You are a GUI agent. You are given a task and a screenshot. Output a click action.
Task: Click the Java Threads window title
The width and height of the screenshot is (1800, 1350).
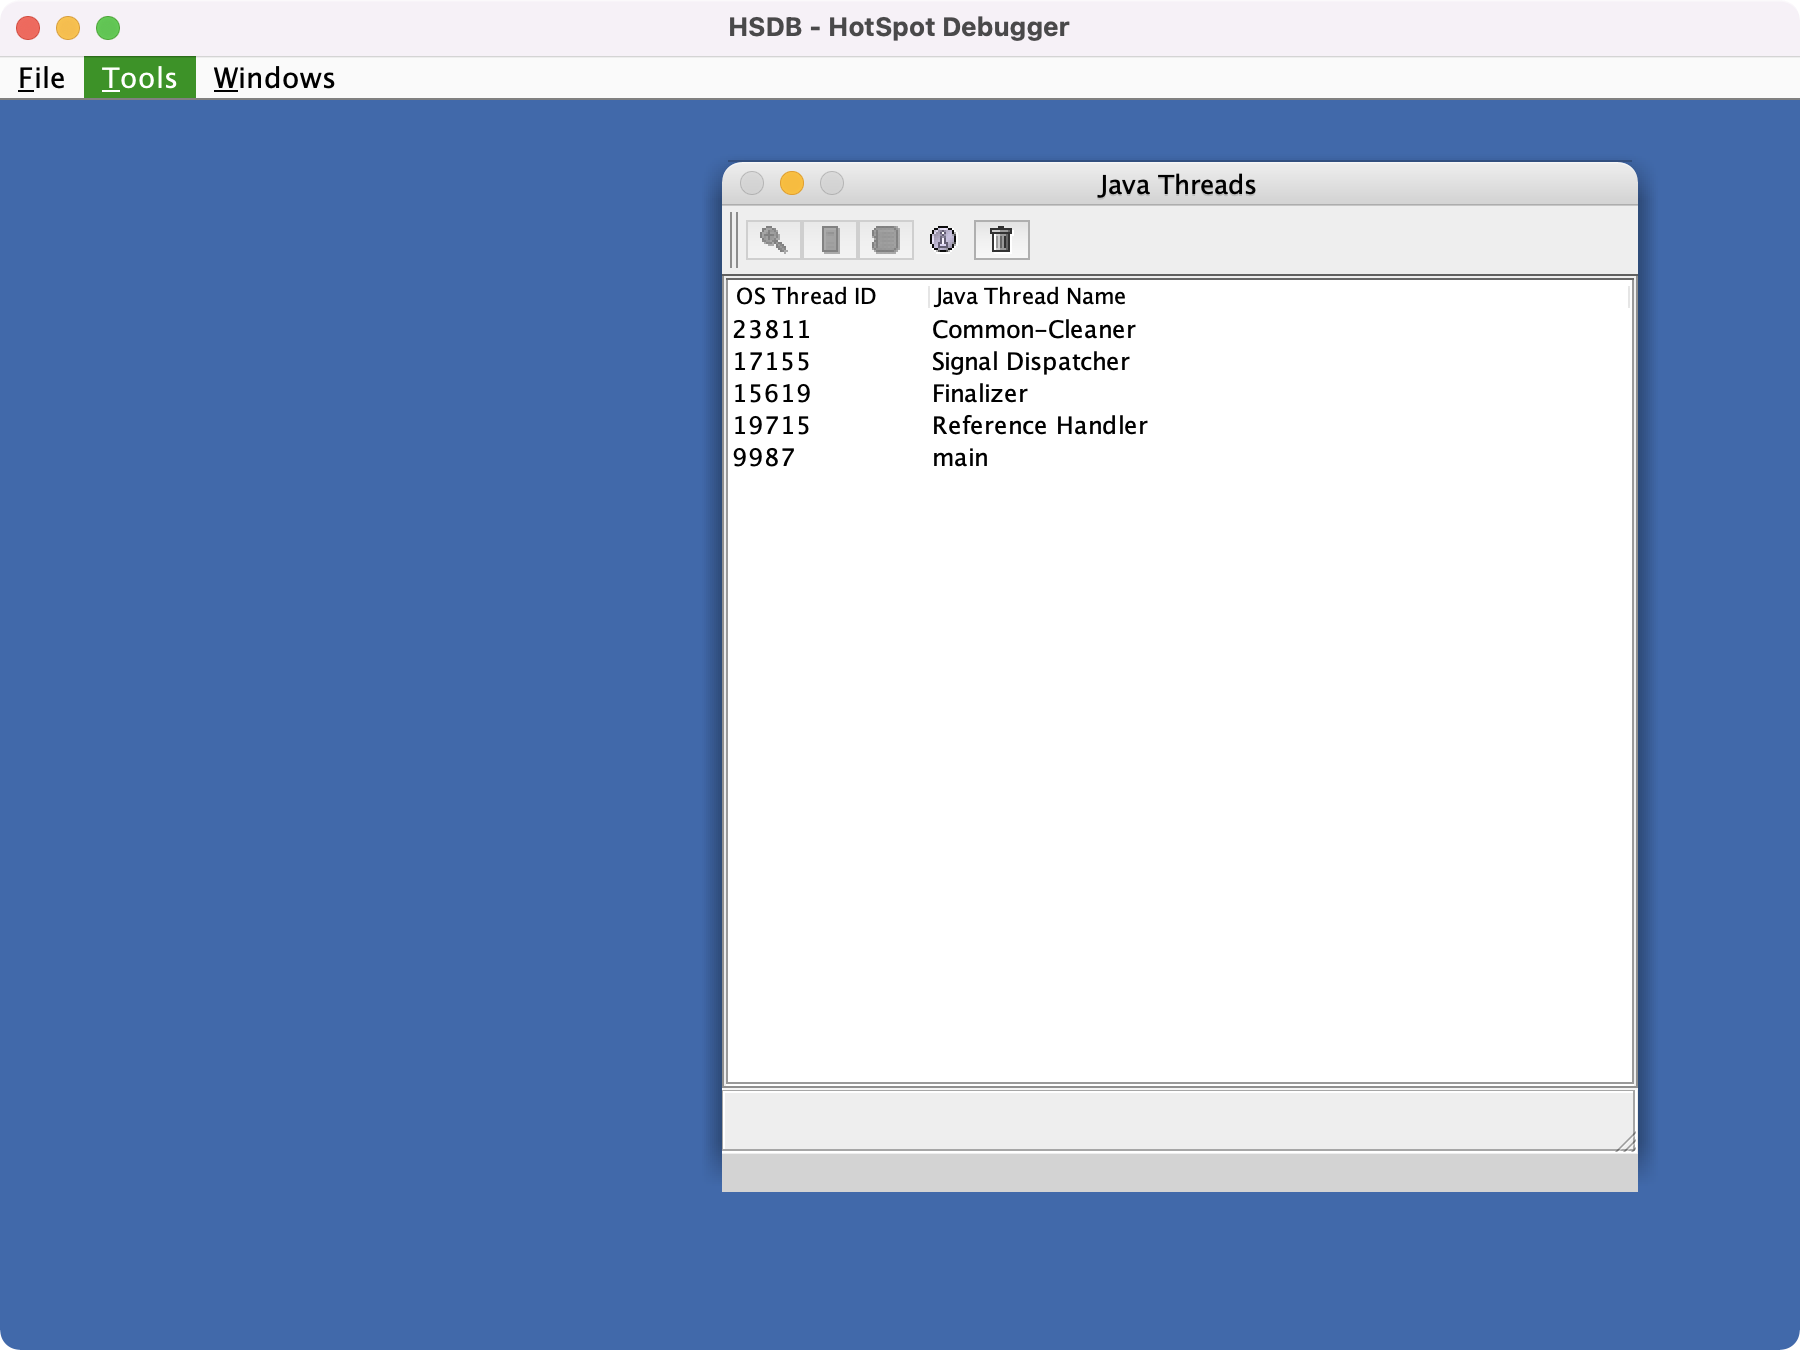coord(1177,185)
